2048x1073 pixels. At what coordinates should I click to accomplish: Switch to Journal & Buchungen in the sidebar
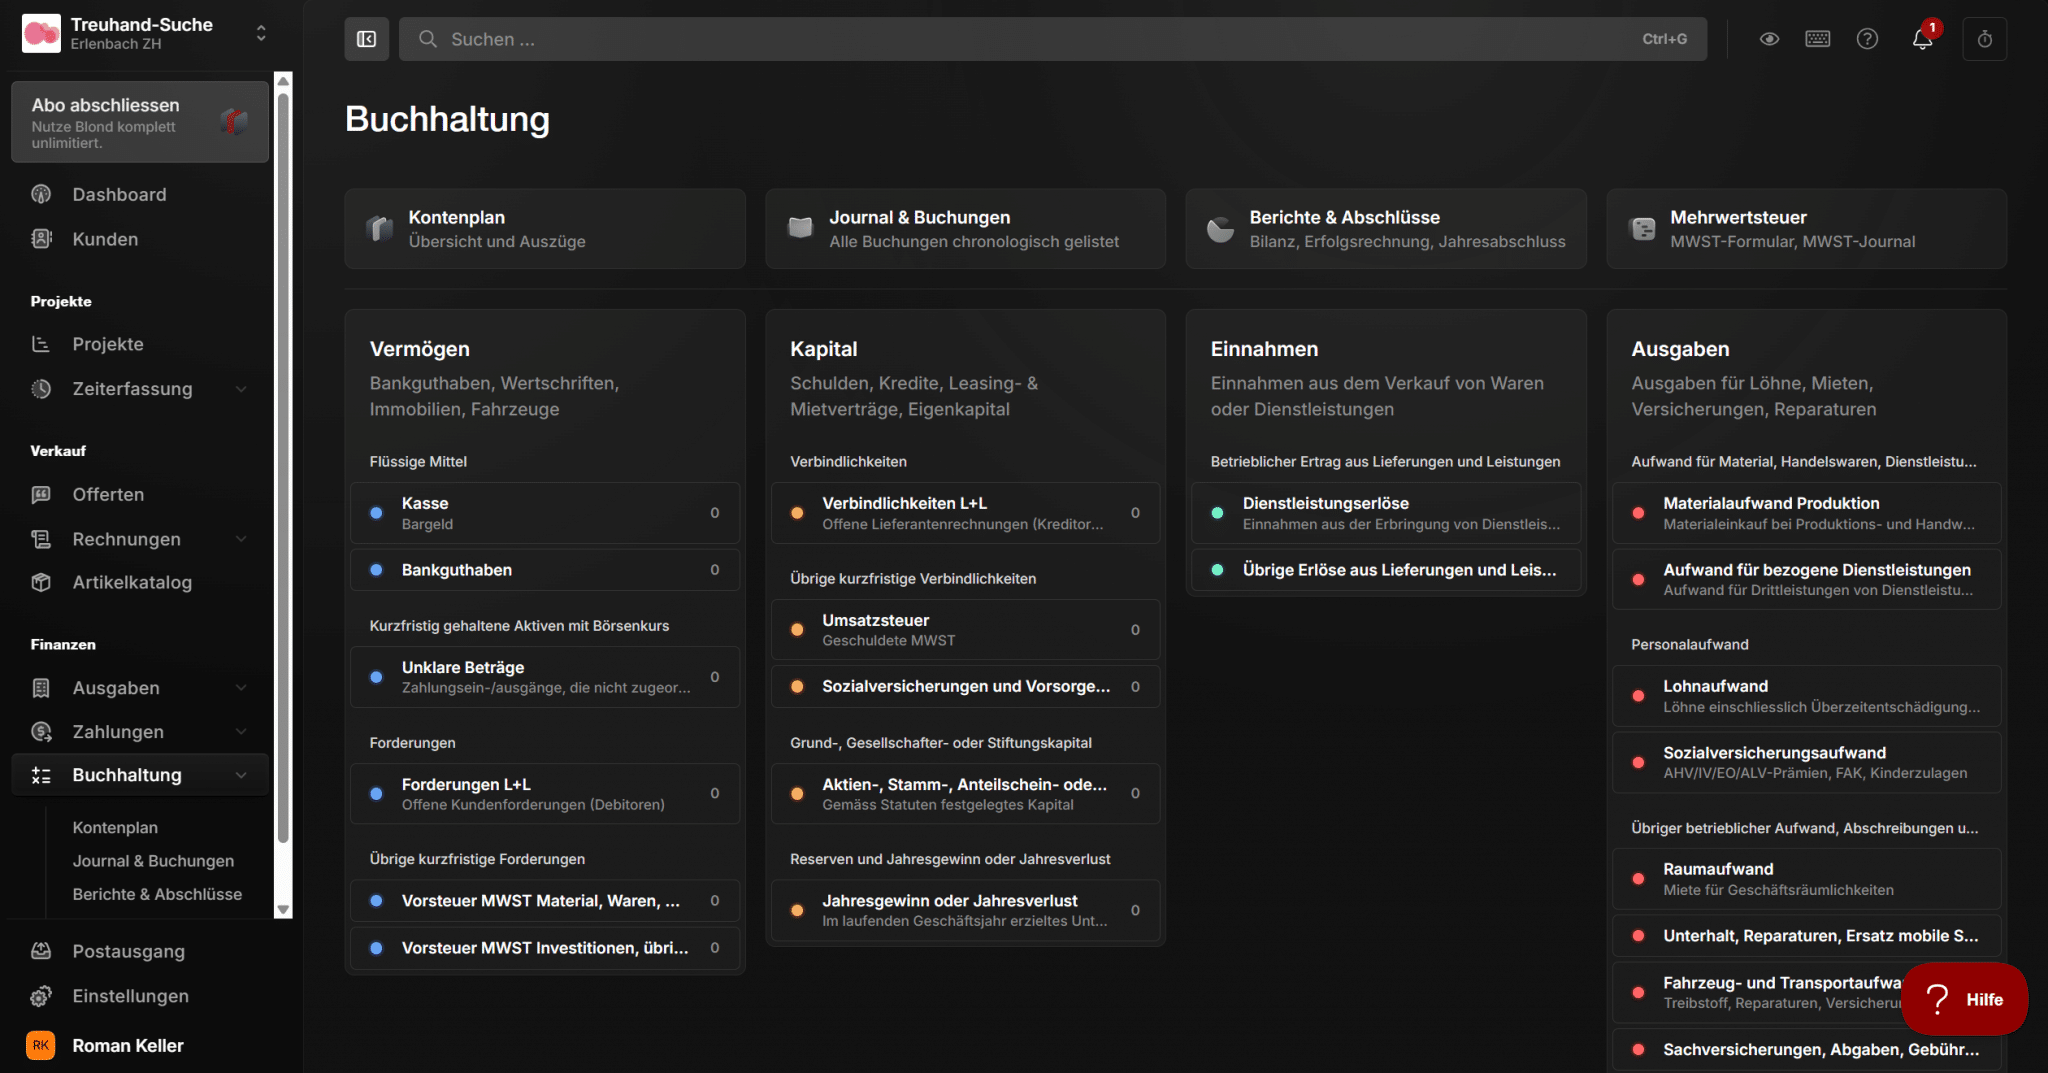[x=153, y=860]
